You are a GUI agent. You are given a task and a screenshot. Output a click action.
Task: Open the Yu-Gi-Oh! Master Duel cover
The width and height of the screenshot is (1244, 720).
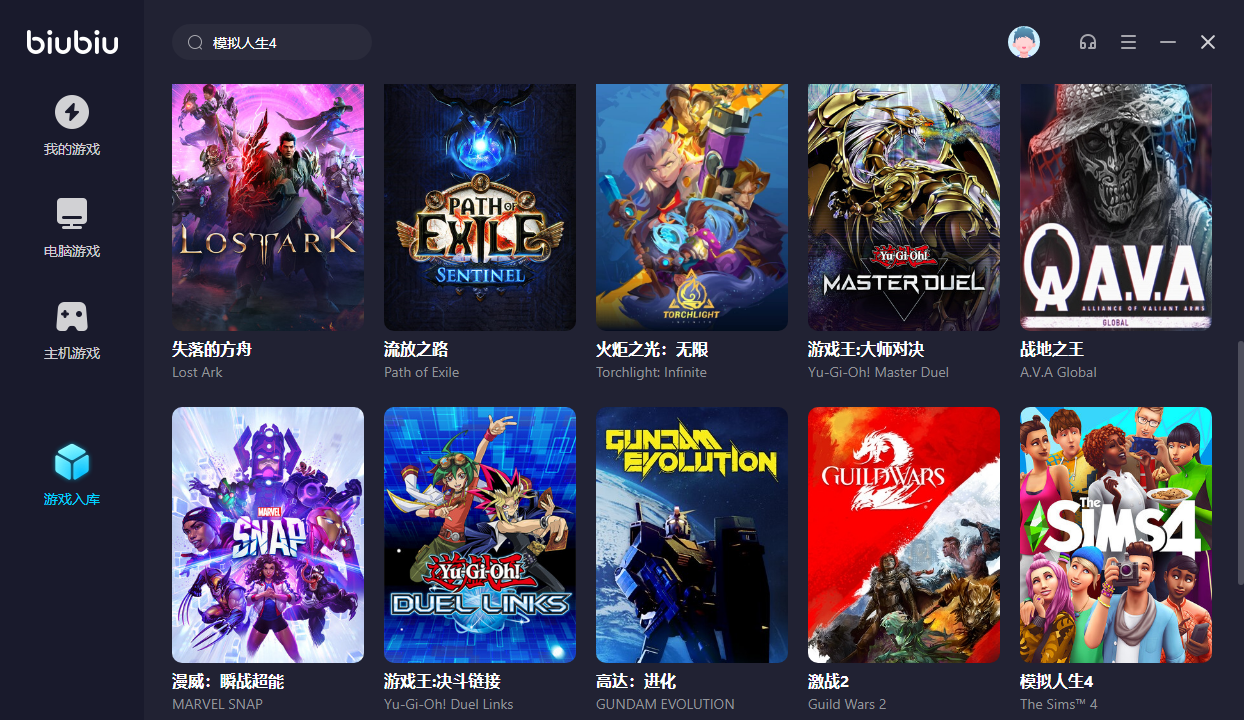coord(904,207)
